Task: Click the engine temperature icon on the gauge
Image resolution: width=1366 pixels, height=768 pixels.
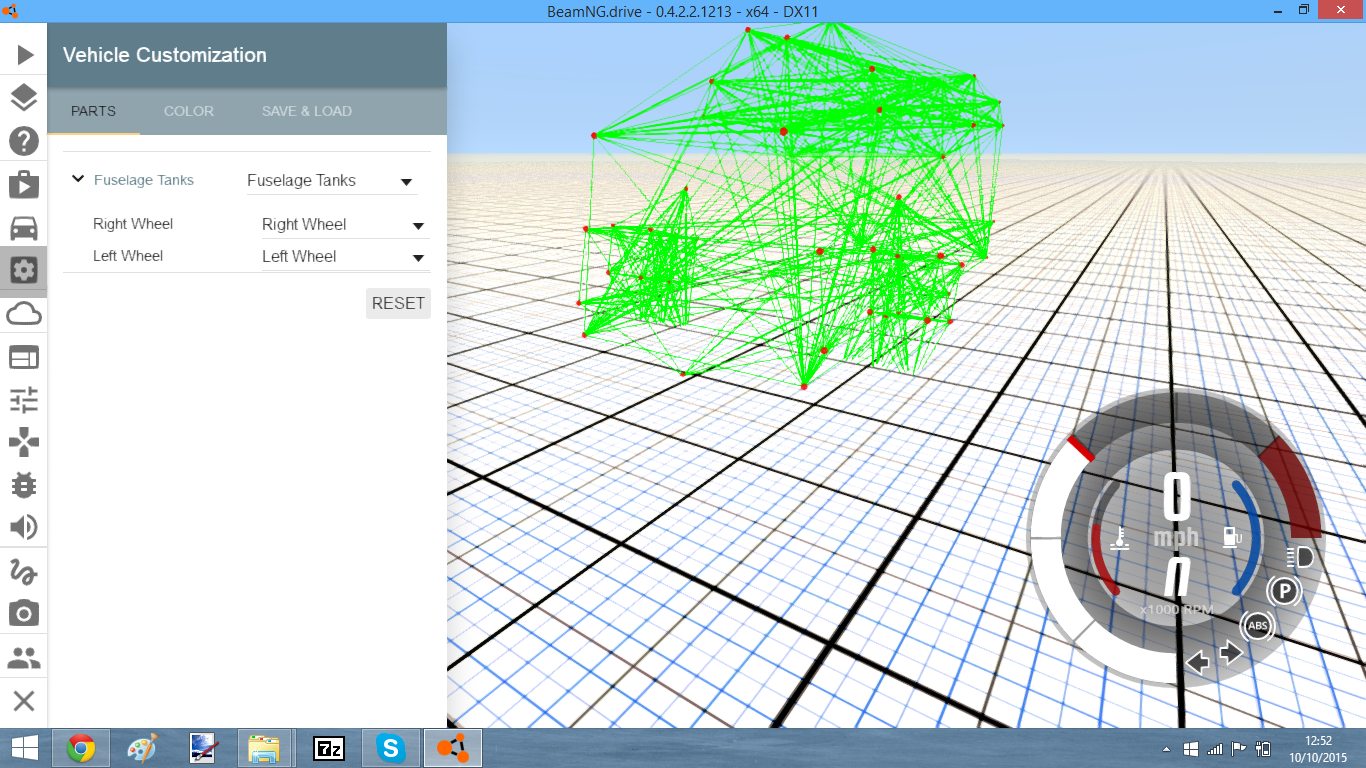Action: (1120, 538)
